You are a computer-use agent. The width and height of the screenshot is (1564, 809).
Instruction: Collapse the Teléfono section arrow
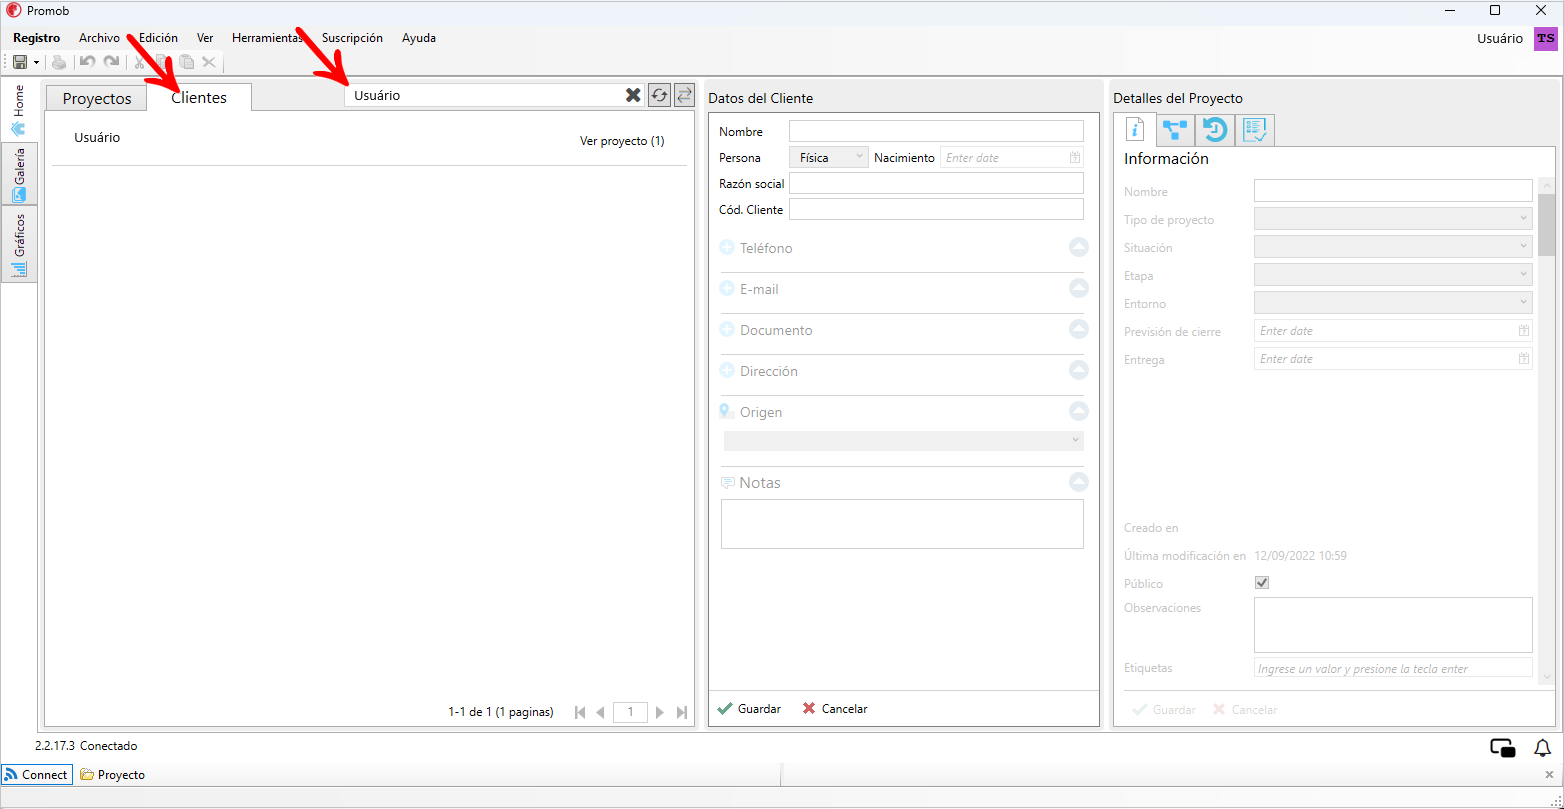(x=1078, y=247)
